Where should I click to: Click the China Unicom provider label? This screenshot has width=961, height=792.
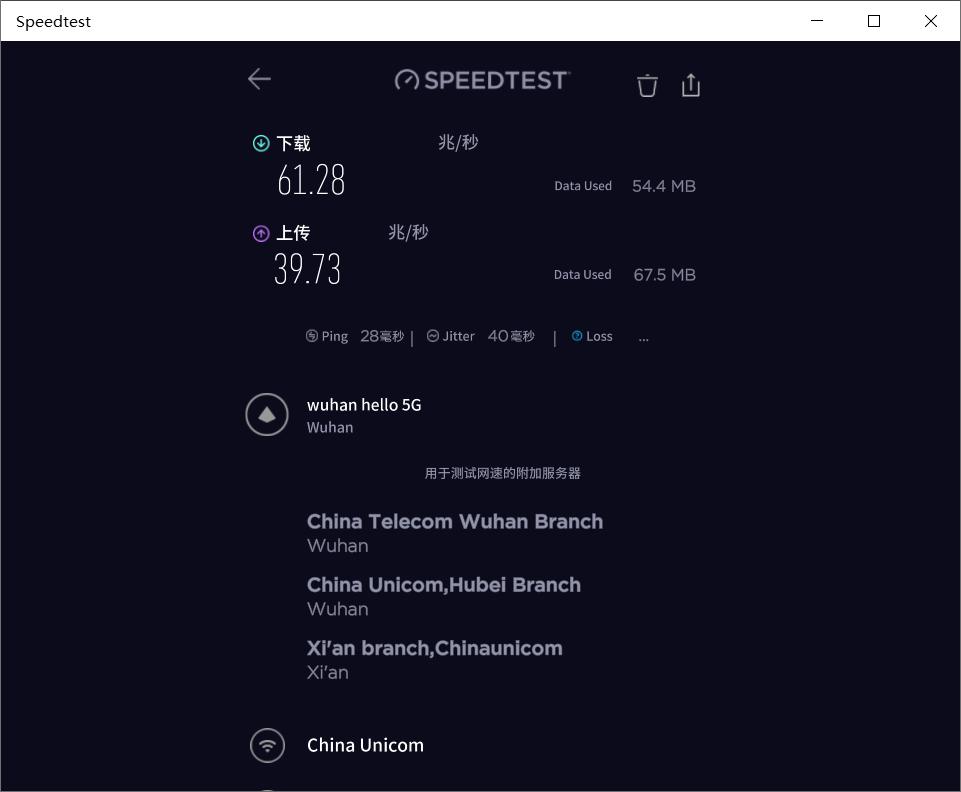(365, 745)
